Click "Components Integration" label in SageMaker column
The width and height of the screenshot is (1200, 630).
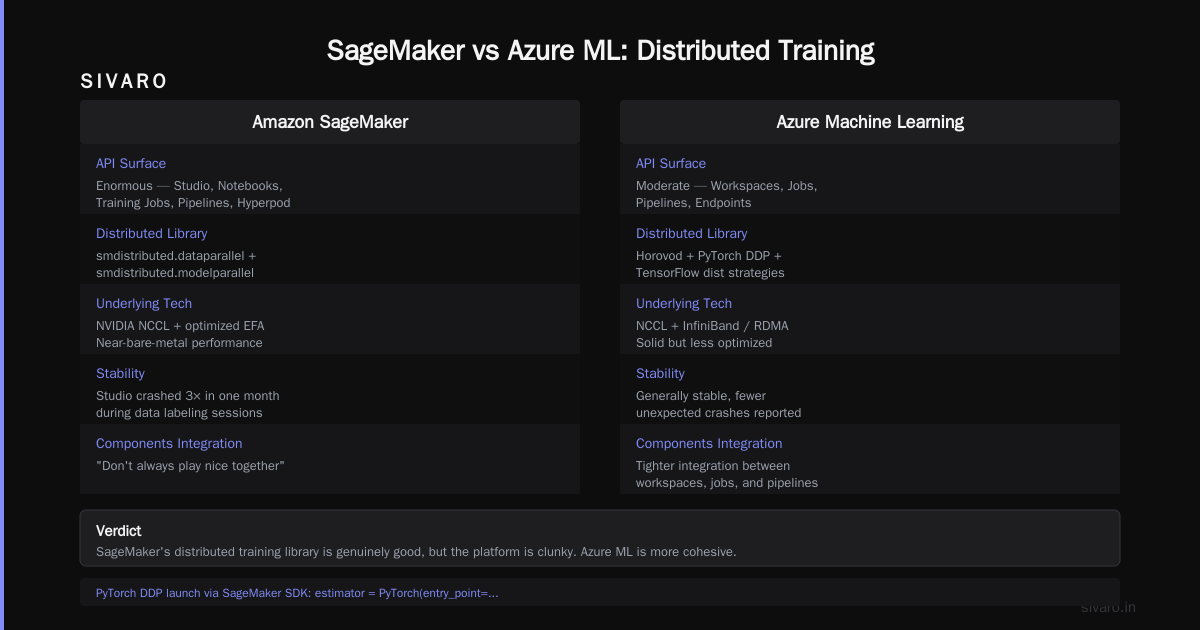tap(169, 443)
